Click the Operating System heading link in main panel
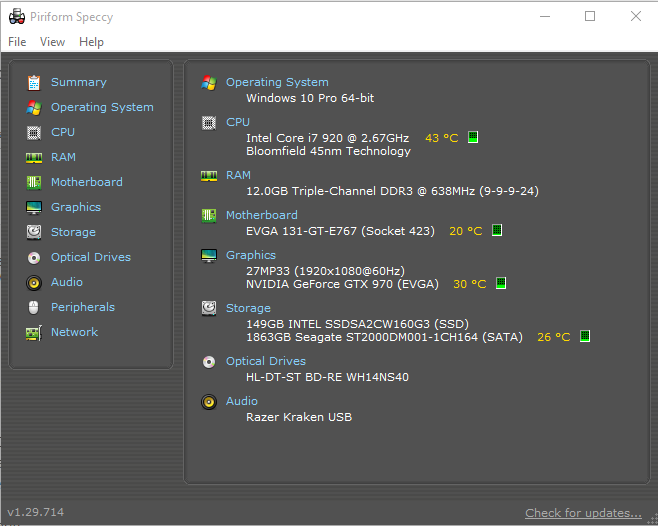Screen dimensions: 658x526 (x=277, y=82)
